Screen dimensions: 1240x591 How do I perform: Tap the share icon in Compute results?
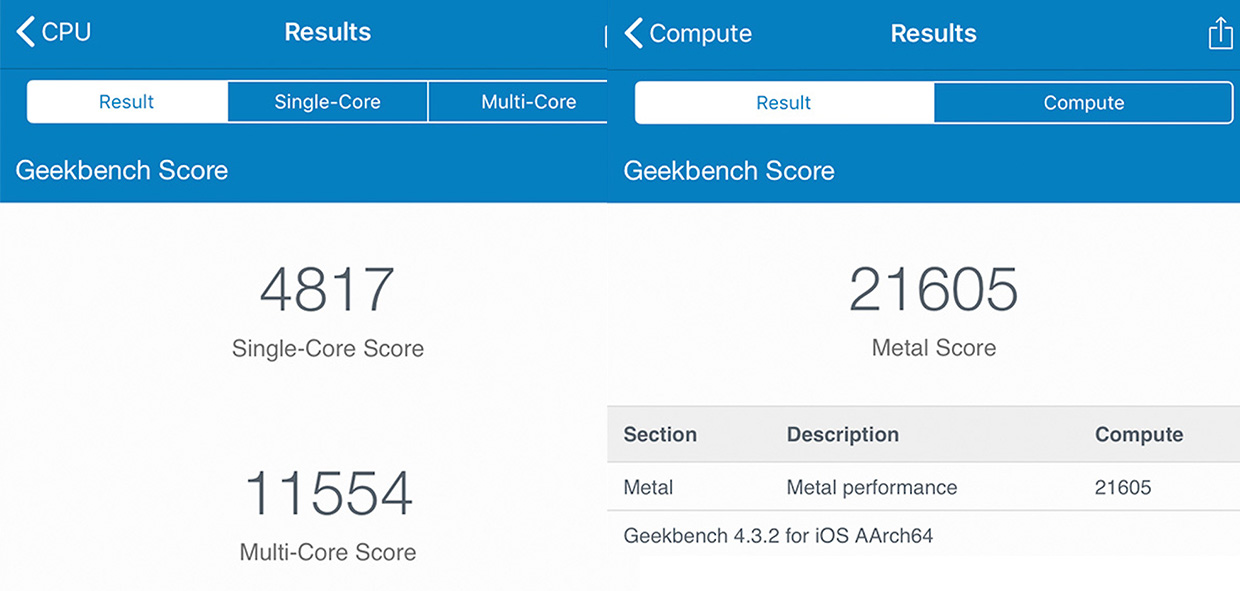coord(1220,33)
